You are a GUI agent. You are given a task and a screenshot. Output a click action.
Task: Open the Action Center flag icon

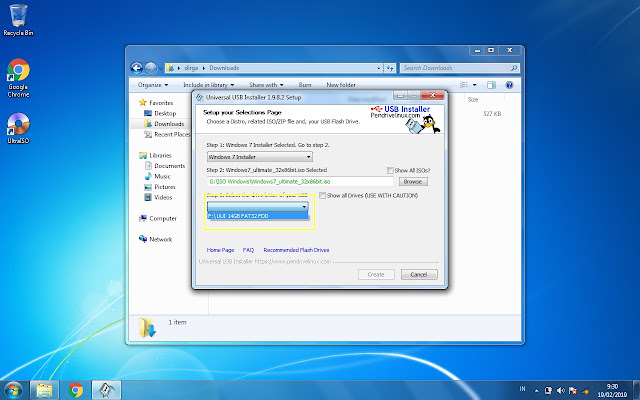[573, 391]
